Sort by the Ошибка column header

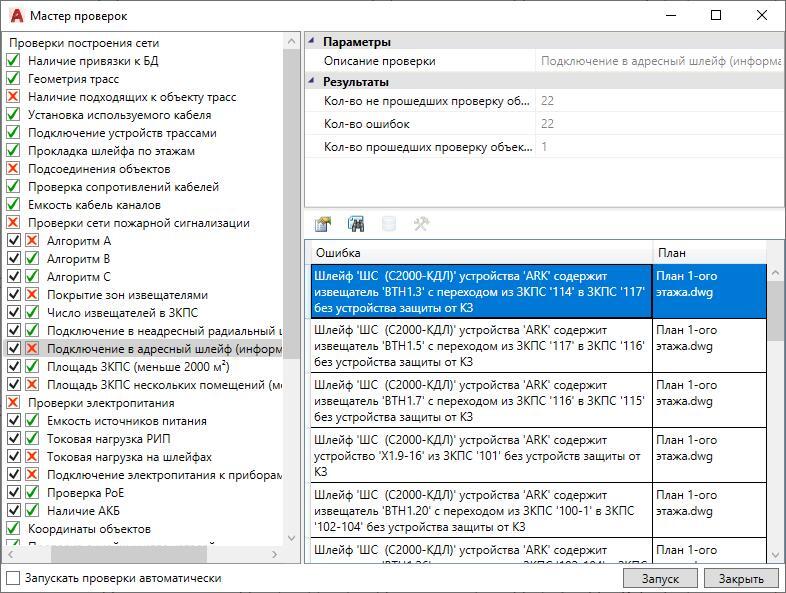(480, 253)
